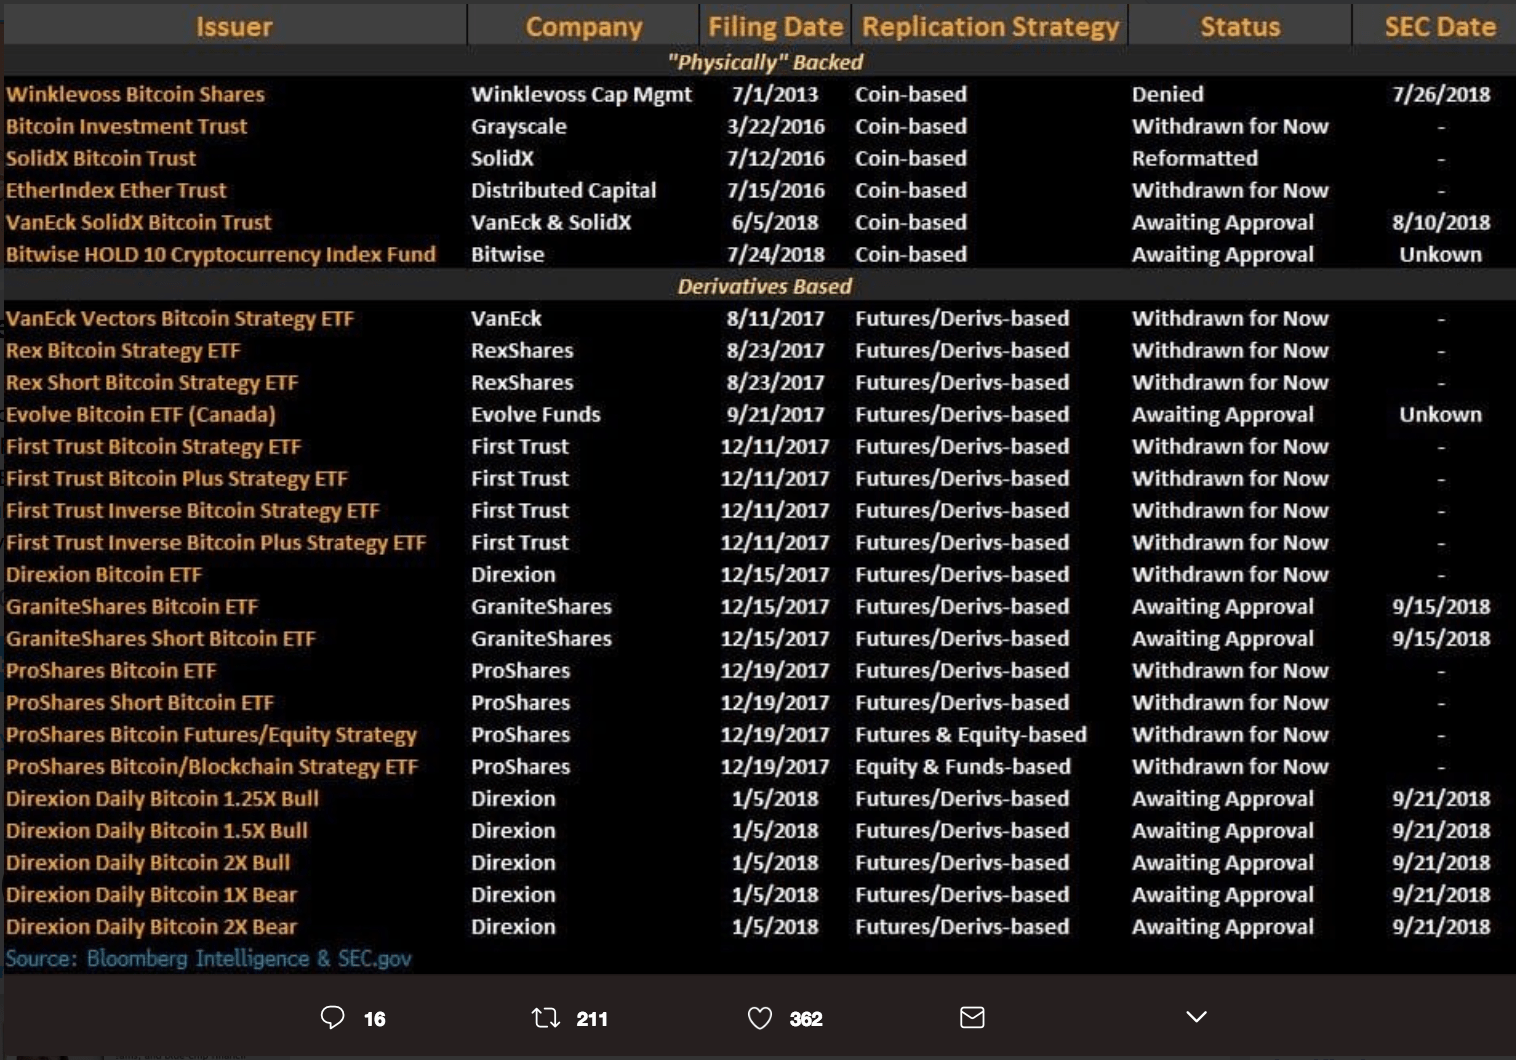Click the Source: Bloomberg Intelligence & SEC.gov line
This screenshot has width=1516, height=1060.
tap(208, 958)
